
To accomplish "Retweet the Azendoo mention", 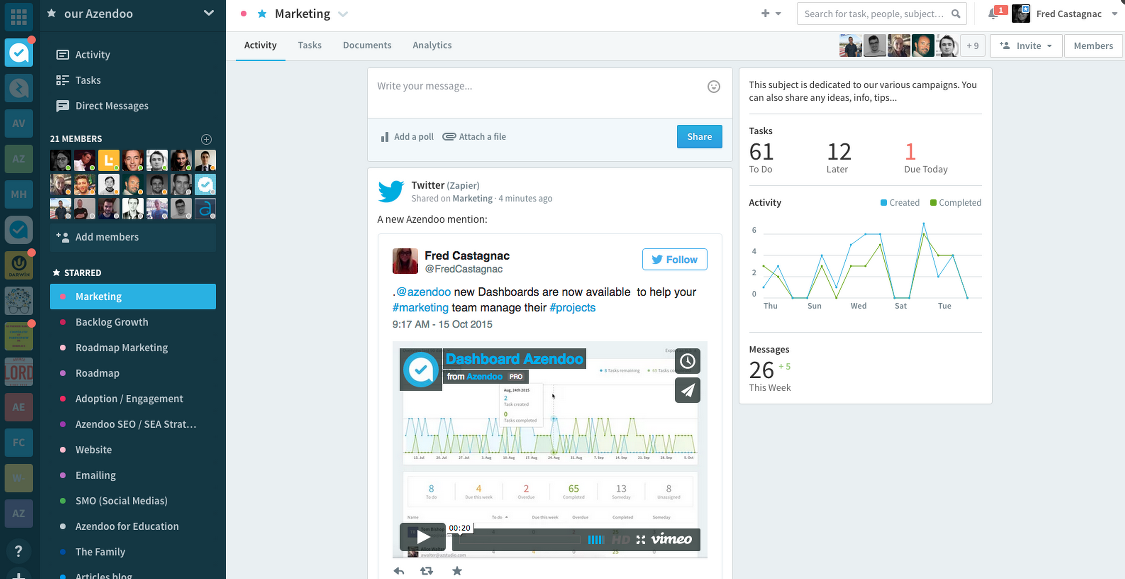I will tap(427, 571).
